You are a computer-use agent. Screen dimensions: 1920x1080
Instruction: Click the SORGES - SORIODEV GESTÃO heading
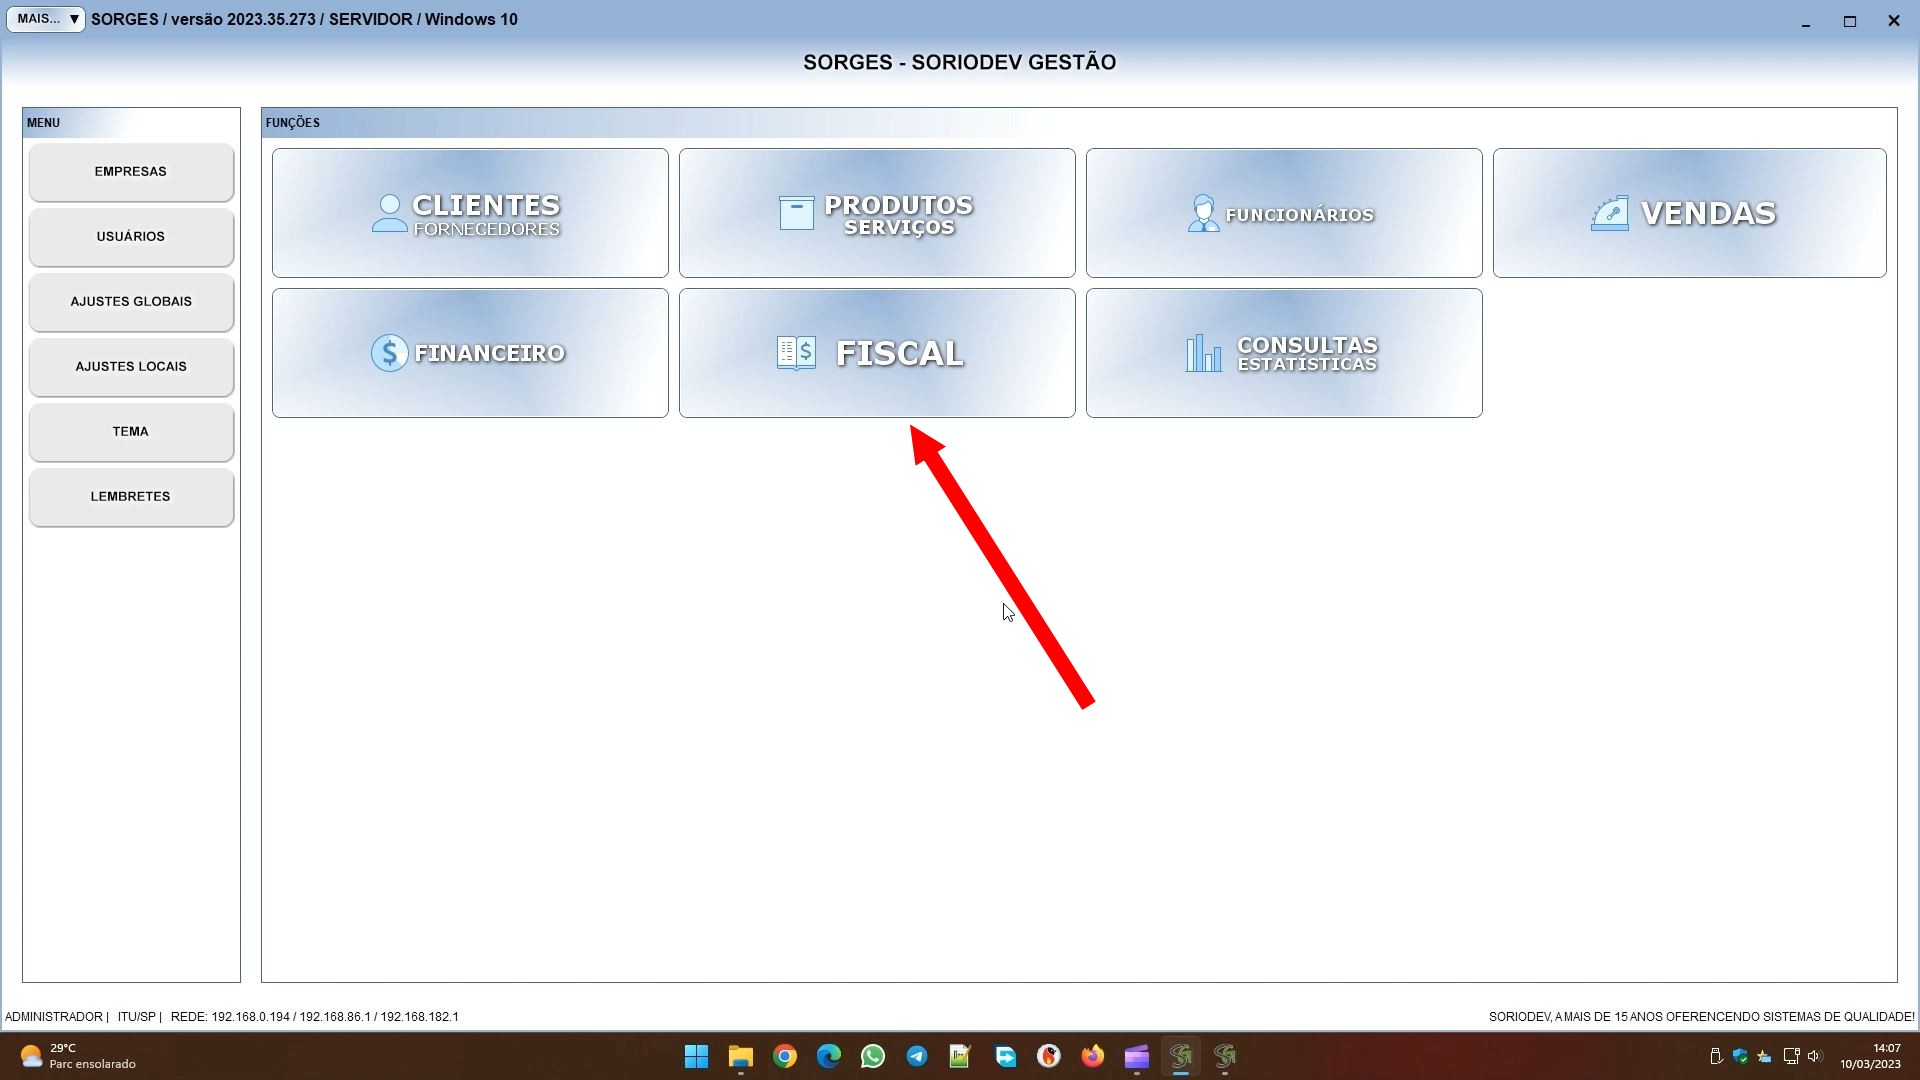coord(959,62)
